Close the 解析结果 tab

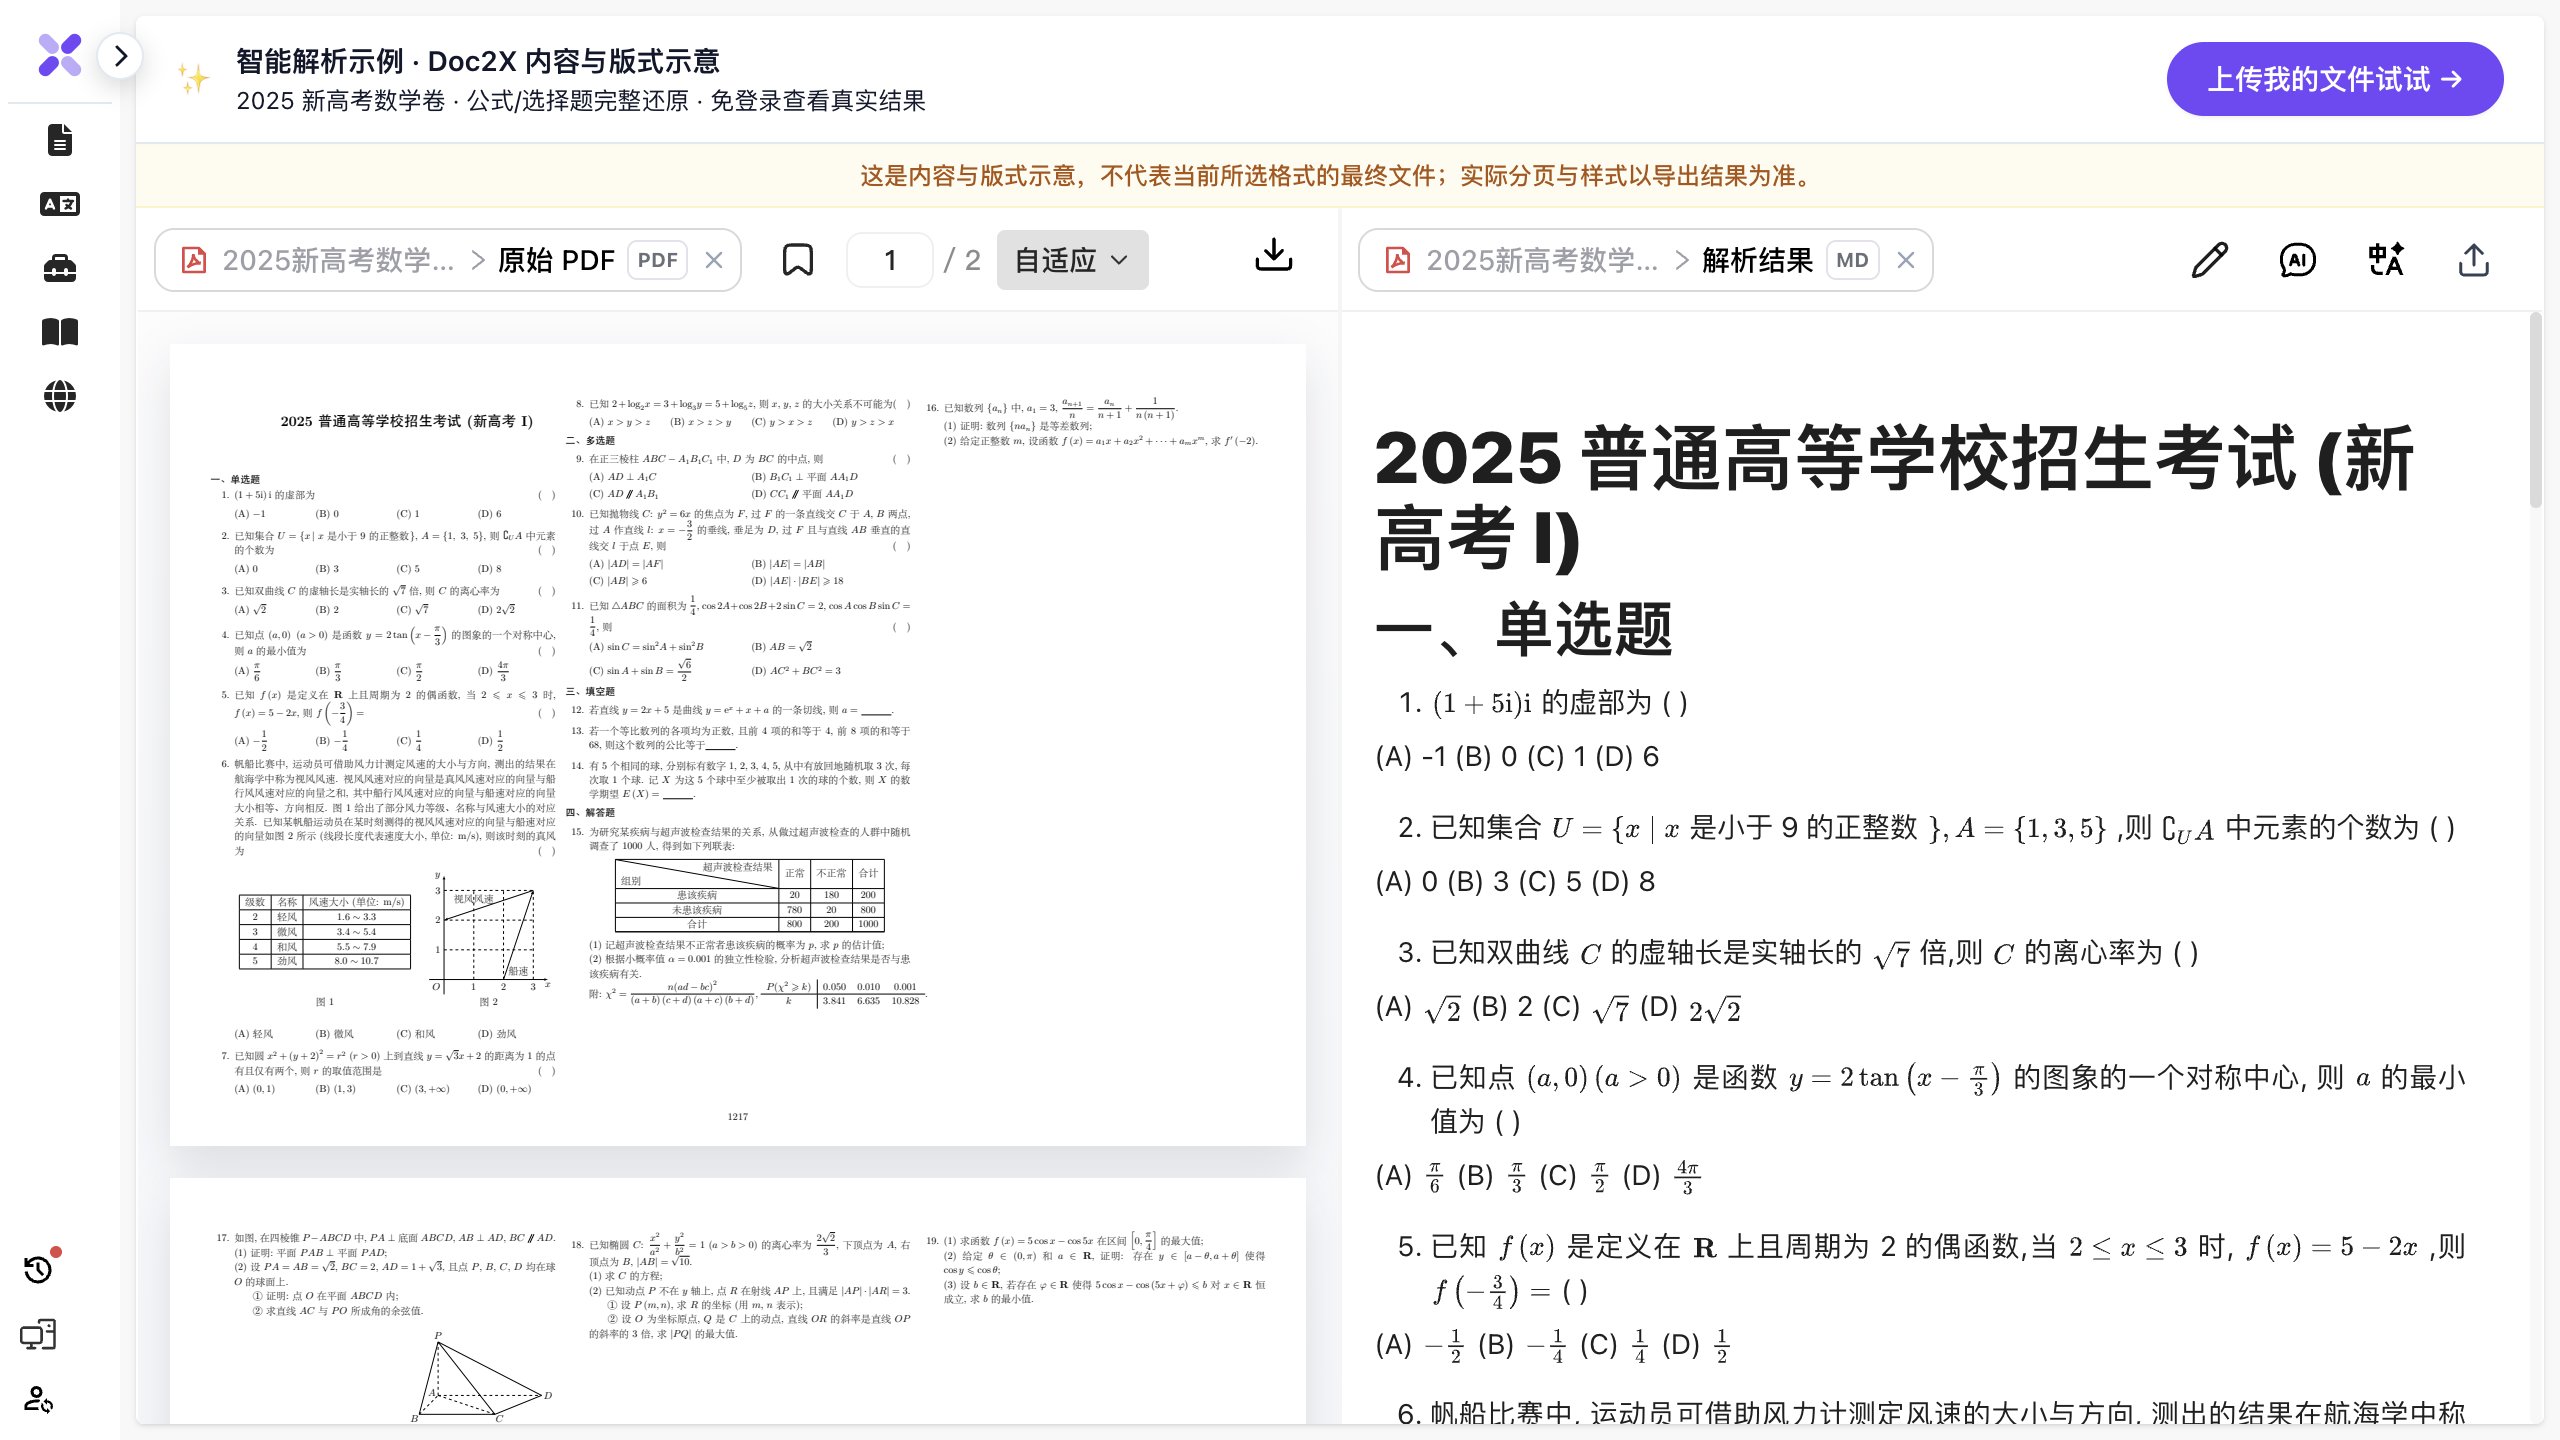(1906, 260)
